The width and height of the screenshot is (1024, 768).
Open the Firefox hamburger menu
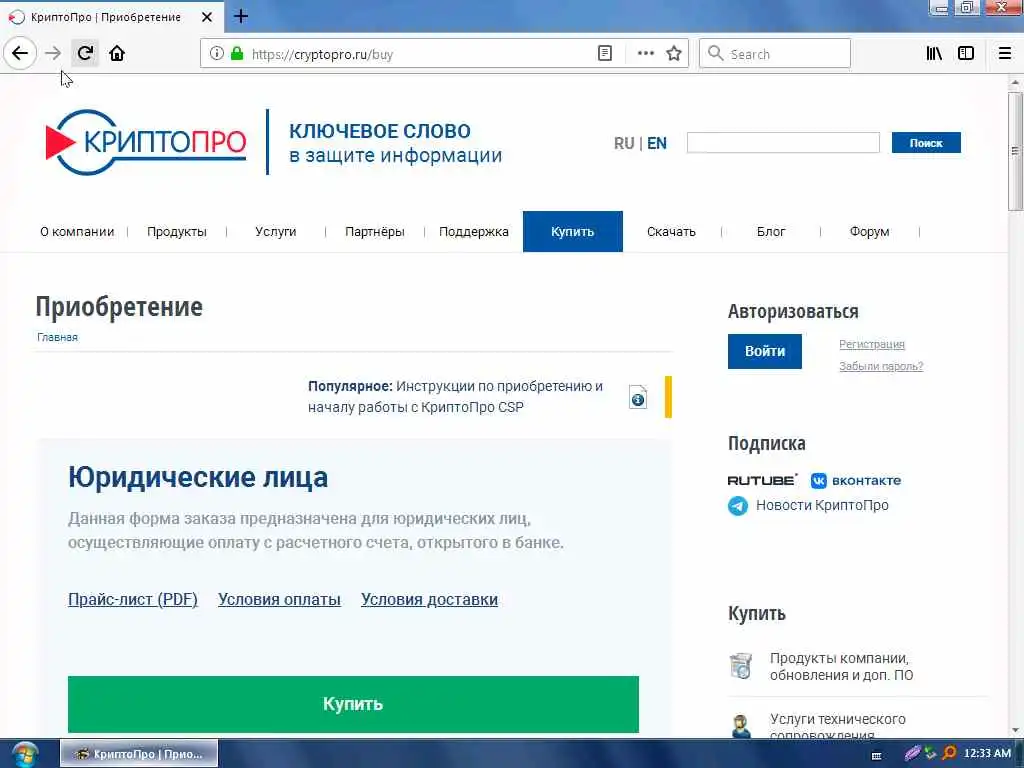point(1005,54)
